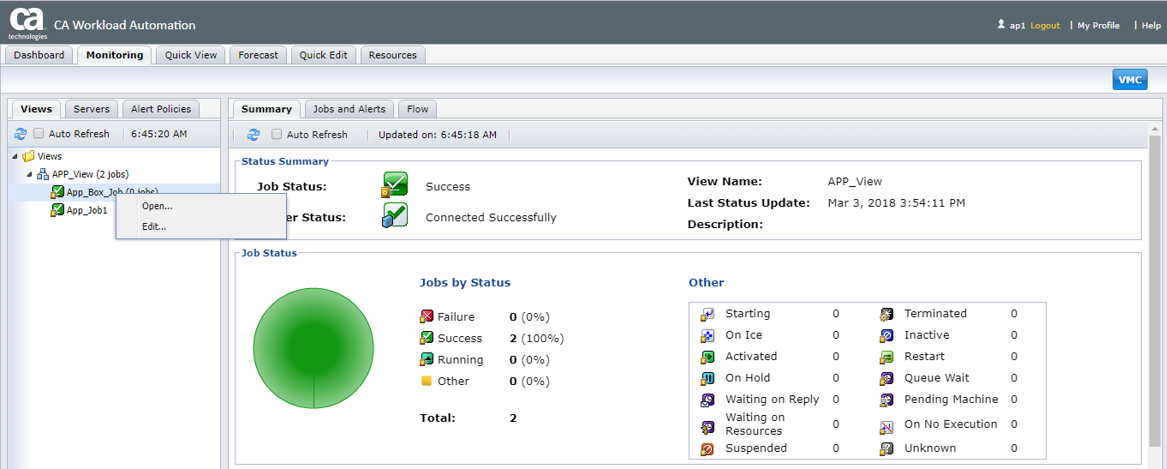Click the Waiting on Reply icon
The width and height of the screenshot is (1167, 469).
pyautogui.click(x=708, y=400)
